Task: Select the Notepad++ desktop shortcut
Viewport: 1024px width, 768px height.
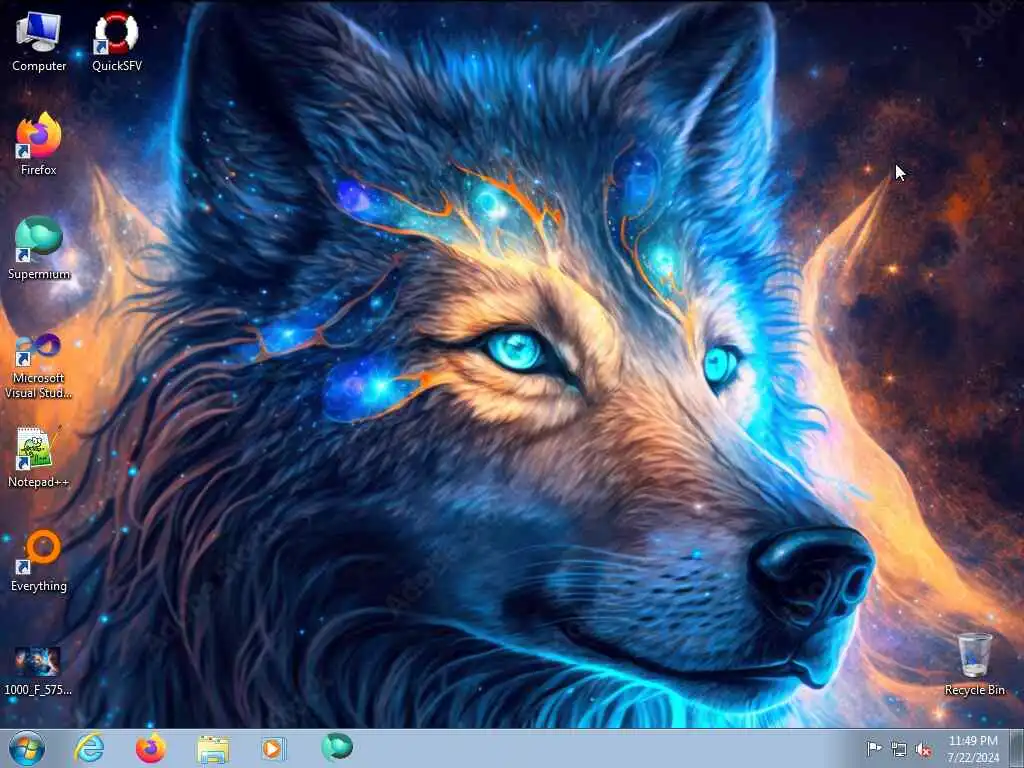Action: 39,456
